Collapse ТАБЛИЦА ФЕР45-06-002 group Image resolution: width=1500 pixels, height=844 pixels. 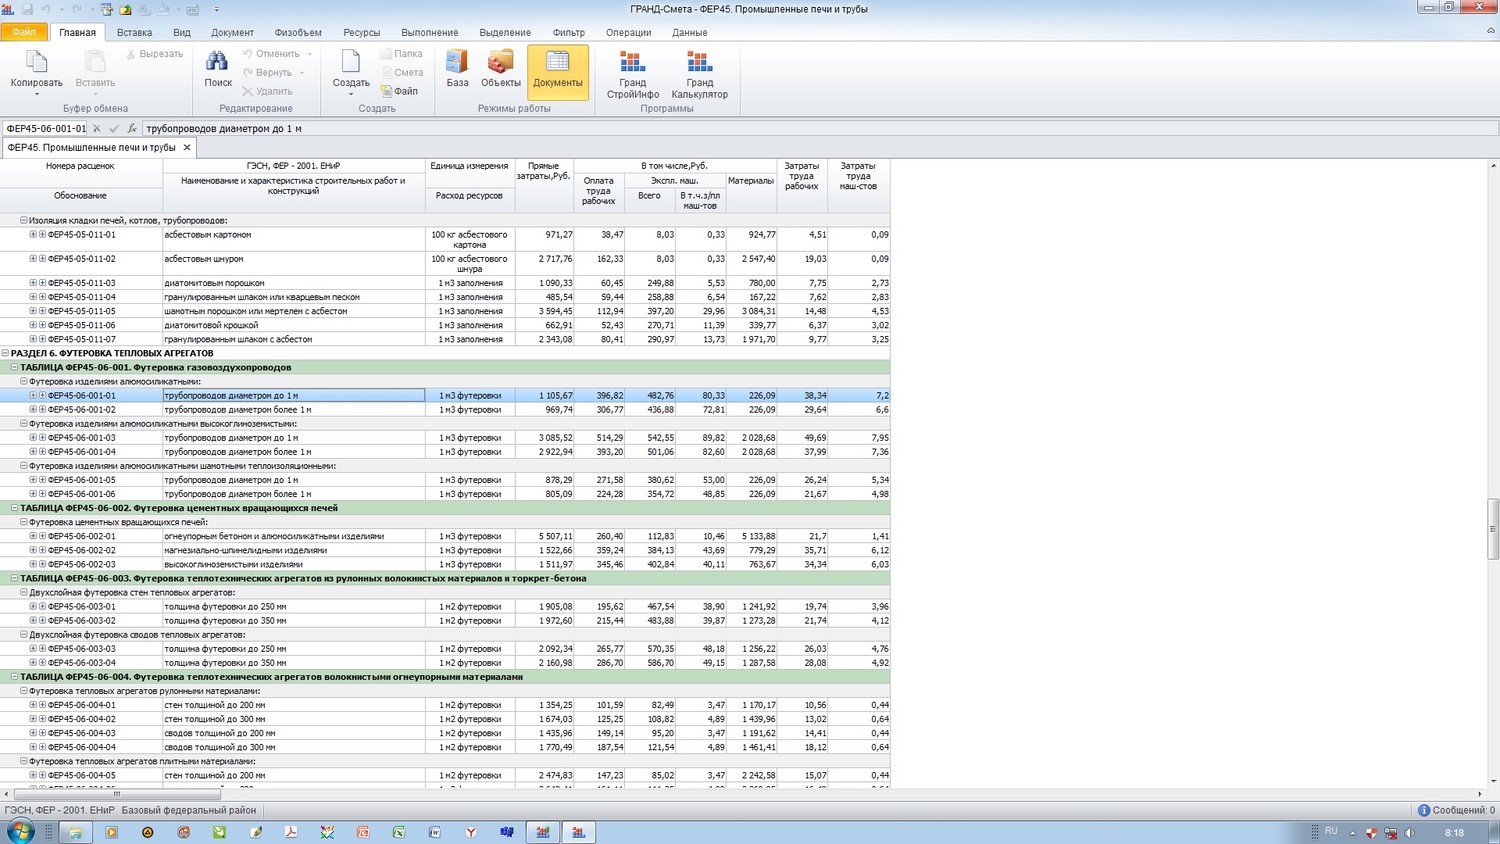tap(15, 508)
